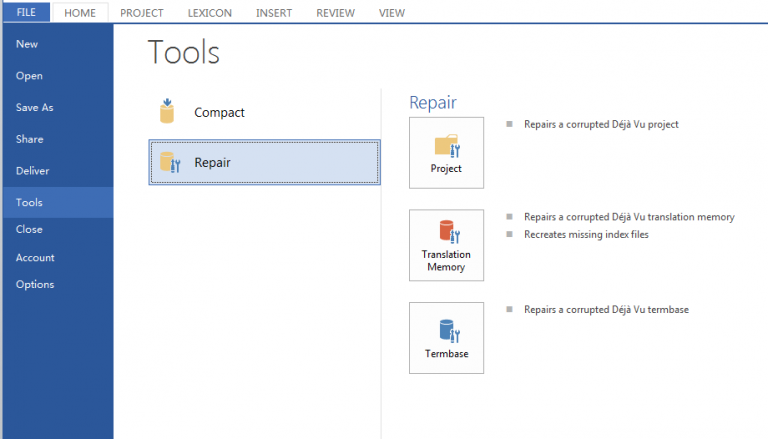
Task: Switch to the HOME ribbon tab
Action: (79, 13)
